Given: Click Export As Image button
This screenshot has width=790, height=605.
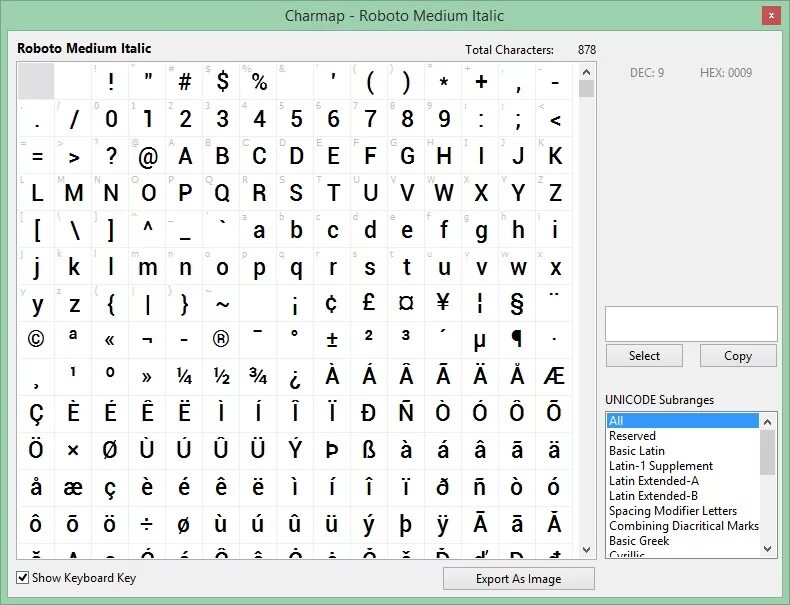Looking at the screenshot, I should [x=518, y=579].
